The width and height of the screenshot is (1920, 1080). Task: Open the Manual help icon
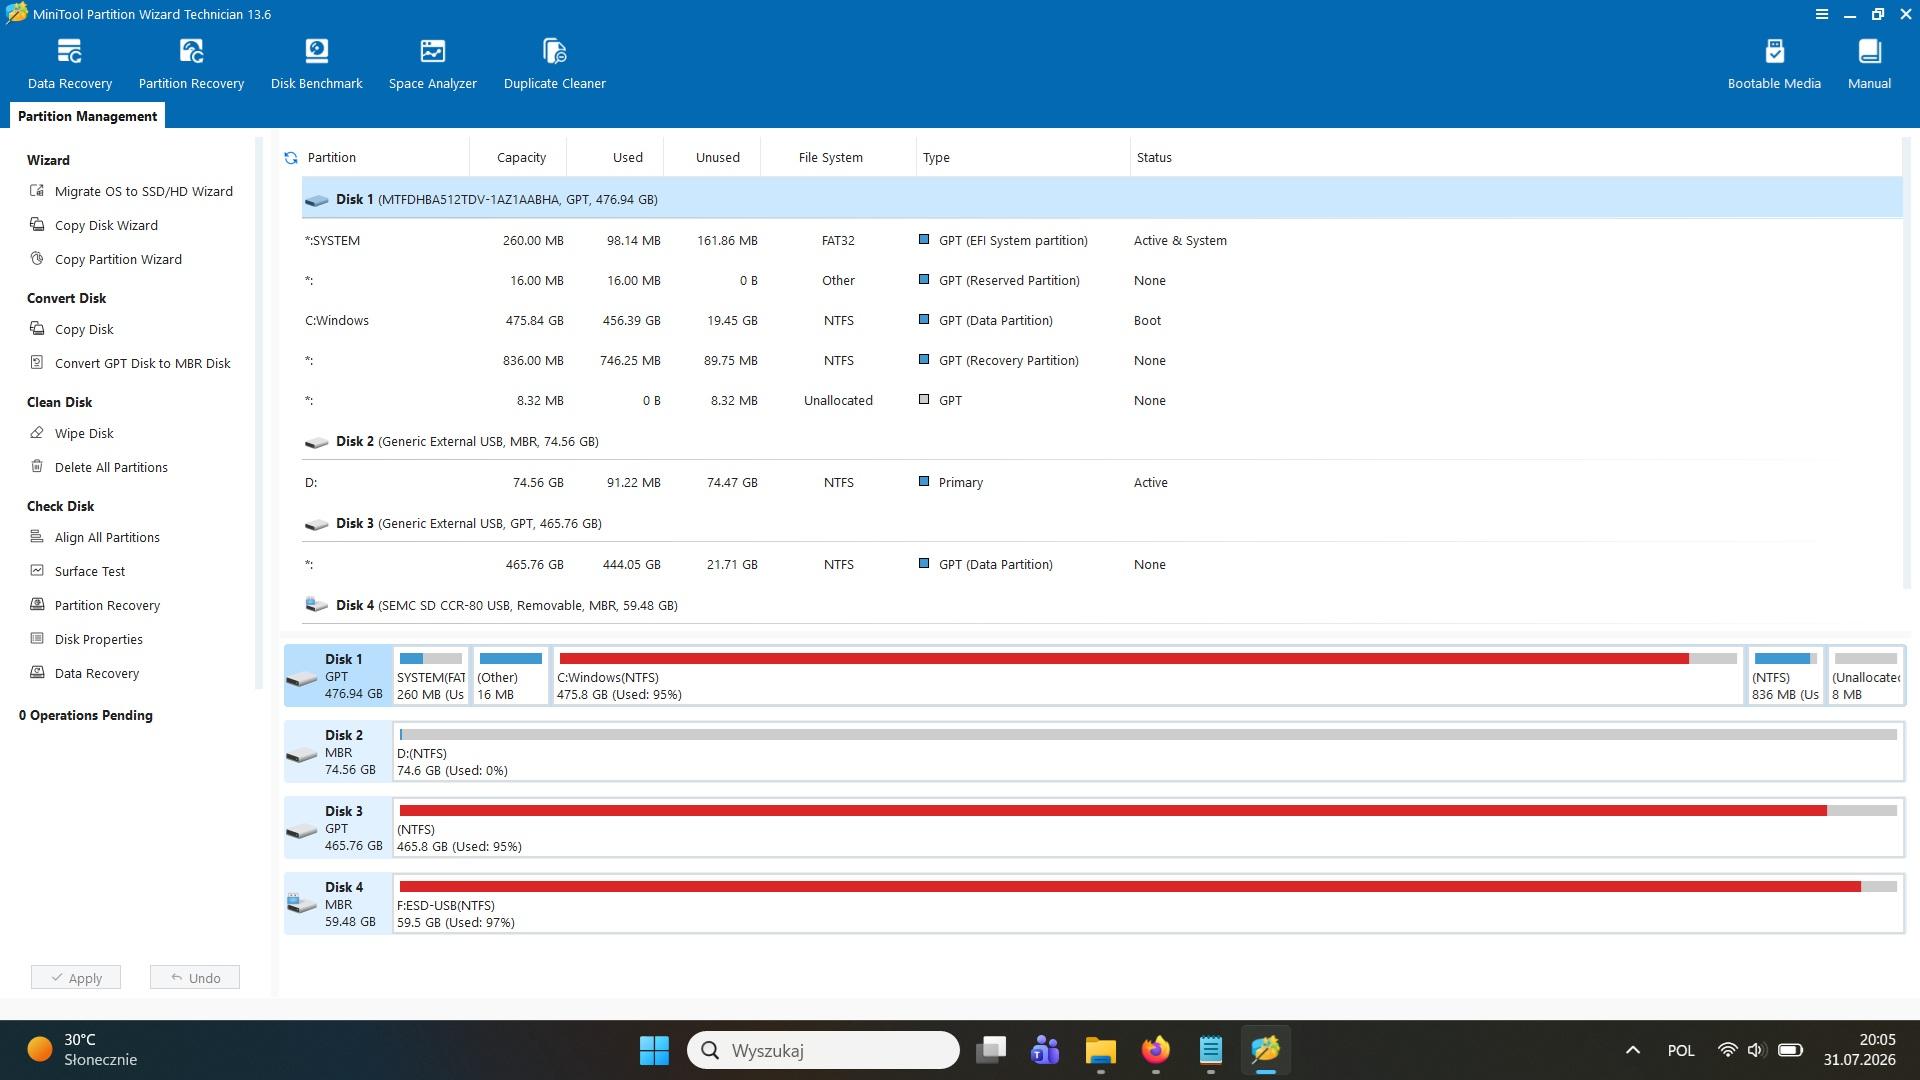coord(1868,64)
